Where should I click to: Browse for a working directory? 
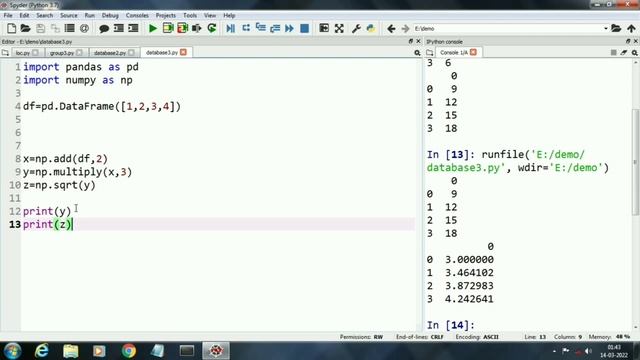pyautogui.click(x=616, y=29)
